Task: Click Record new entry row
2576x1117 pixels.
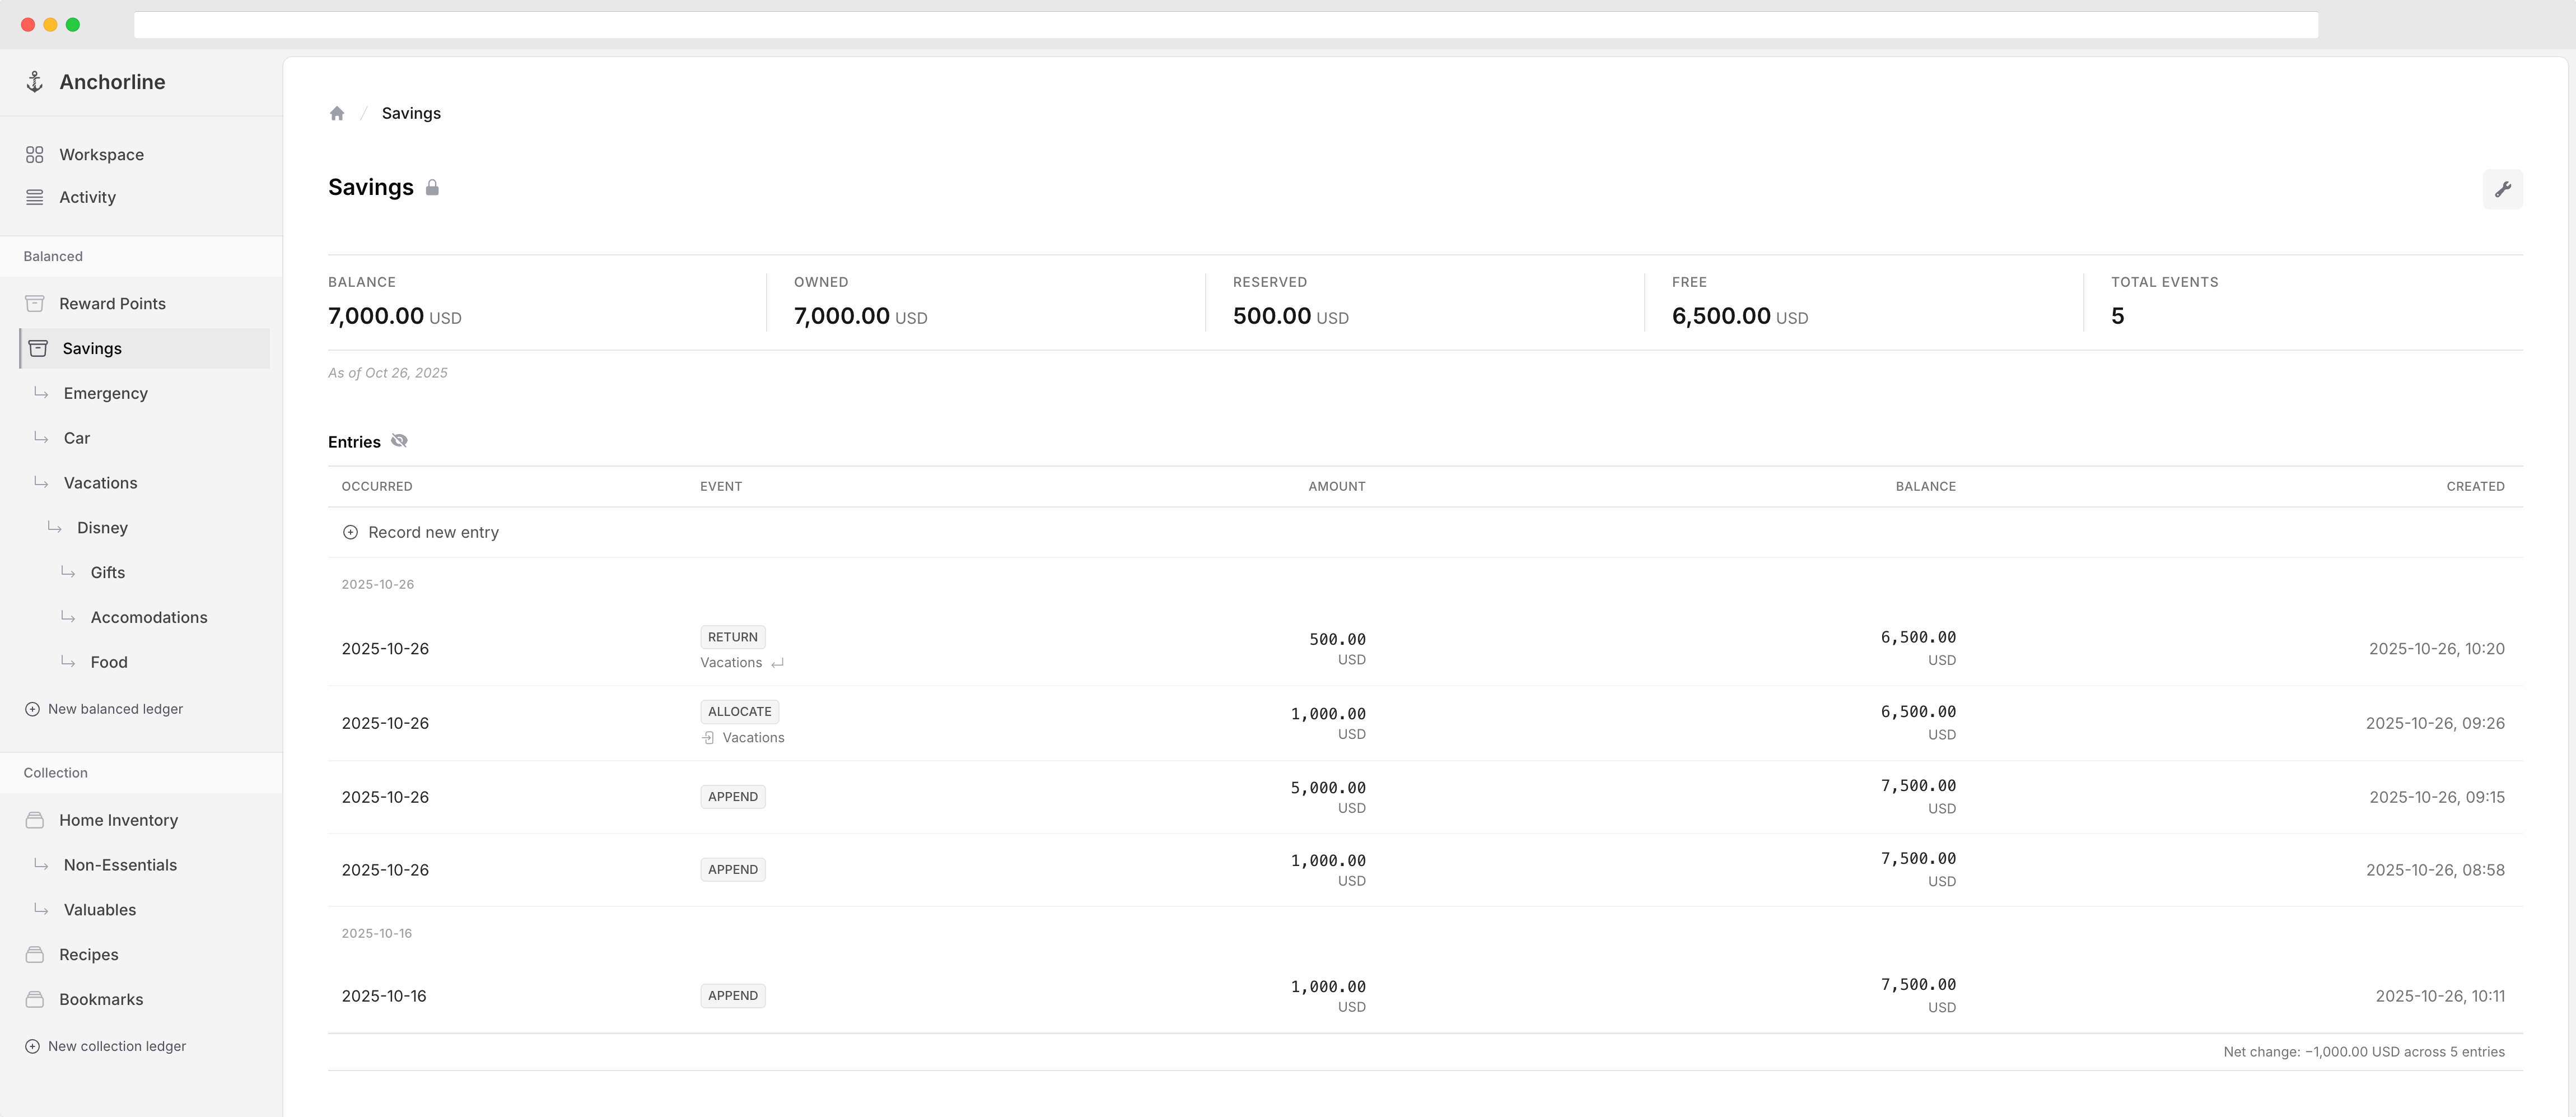Action: 432,532
